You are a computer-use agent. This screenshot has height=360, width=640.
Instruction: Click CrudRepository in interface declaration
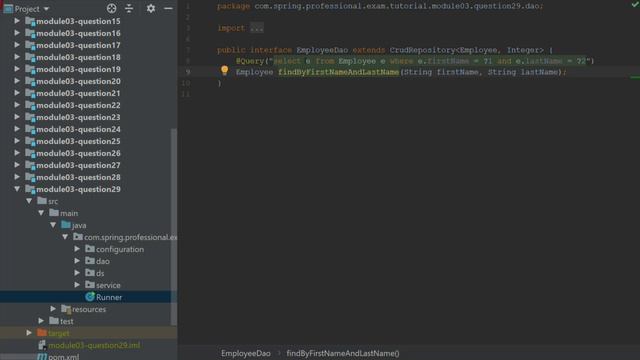pos(422,50)
